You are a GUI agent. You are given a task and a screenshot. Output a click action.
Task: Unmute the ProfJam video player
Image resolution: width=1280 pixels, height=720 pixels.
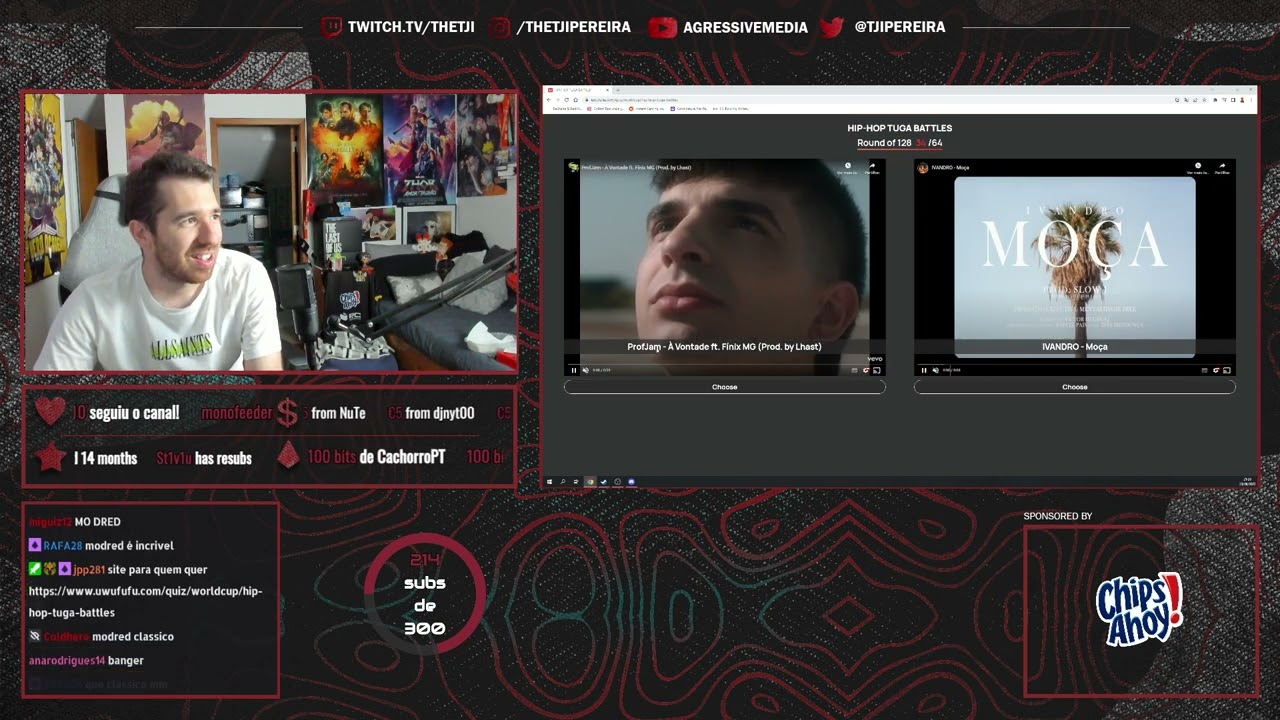pos(585,370)
